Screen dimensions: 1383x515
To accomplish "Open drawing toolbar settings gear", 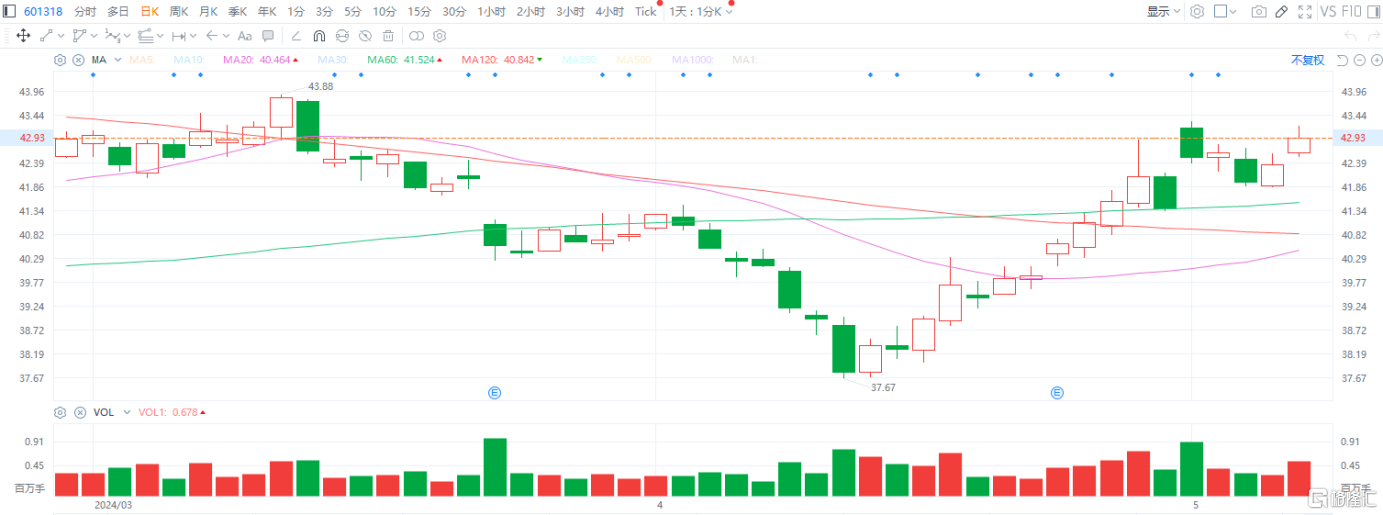I will (x=439, y=36).
